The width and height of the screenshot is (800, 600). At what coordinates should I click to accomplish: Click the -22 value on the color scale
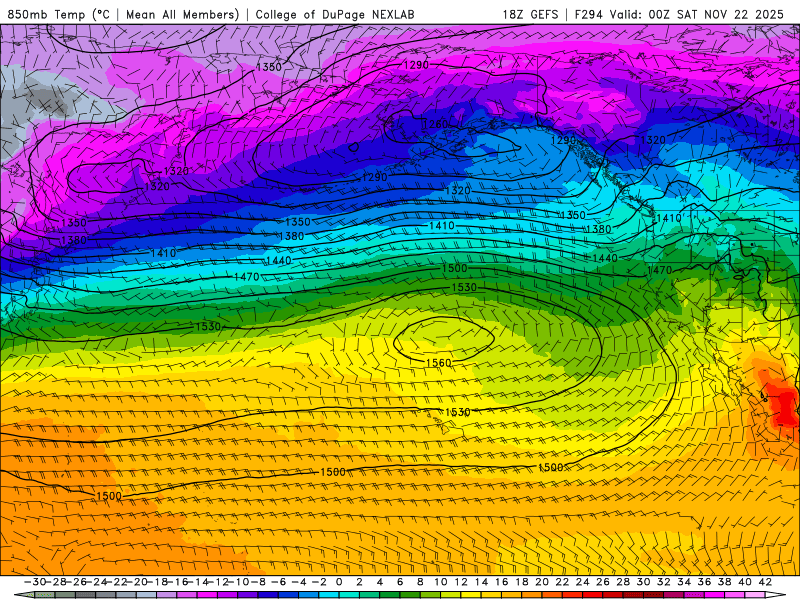[116, 582]
